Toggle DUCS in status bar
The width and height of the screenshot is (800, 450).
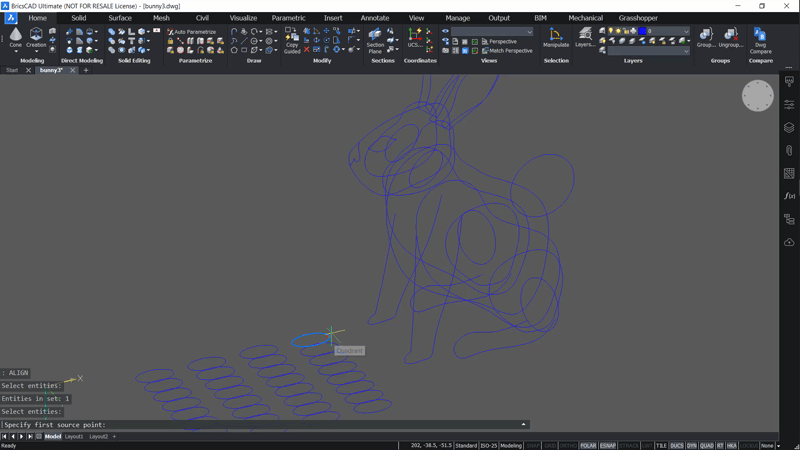677,446
